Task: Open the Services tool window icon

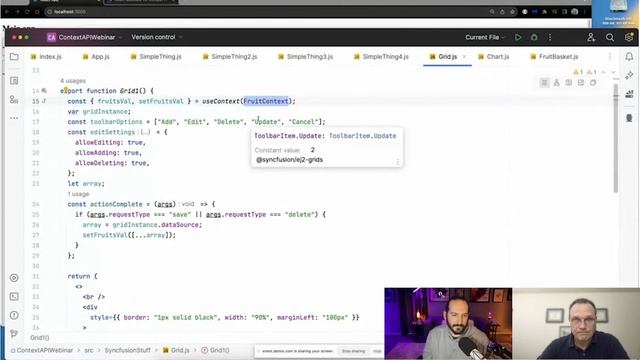Action: [x=14, y=278]
